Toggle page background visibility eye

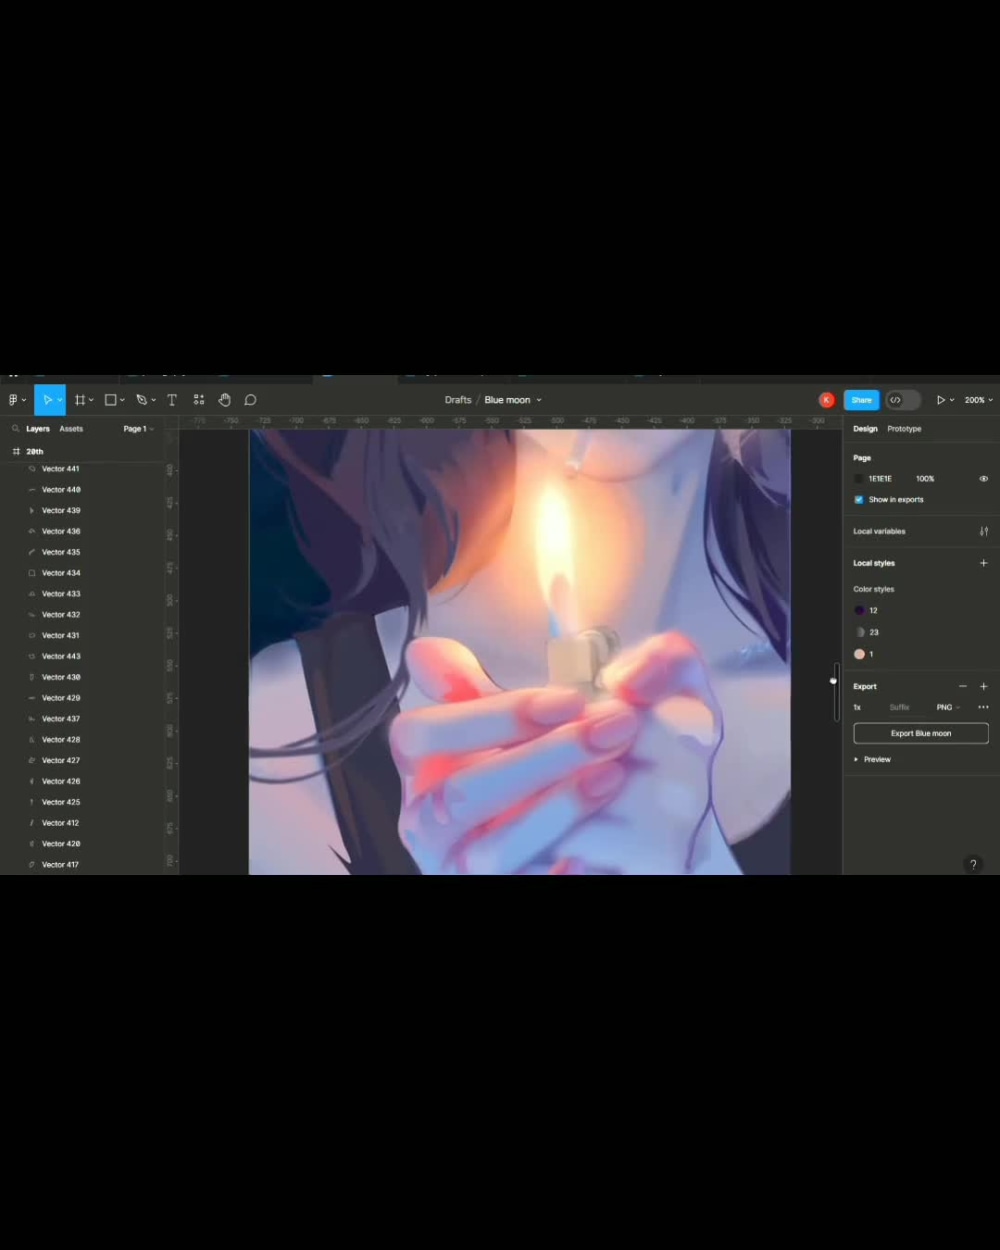(984, 479)
